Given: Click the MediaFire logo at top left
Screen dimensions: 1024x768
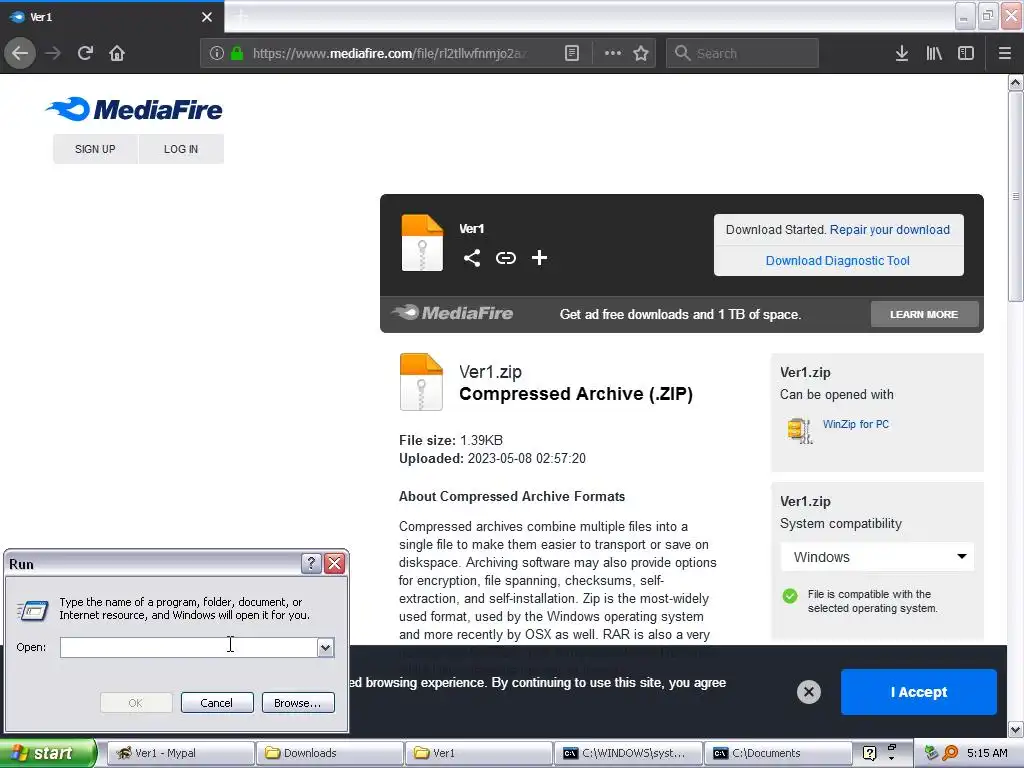Looking at the screenshot, I should (x=134, y=109).
